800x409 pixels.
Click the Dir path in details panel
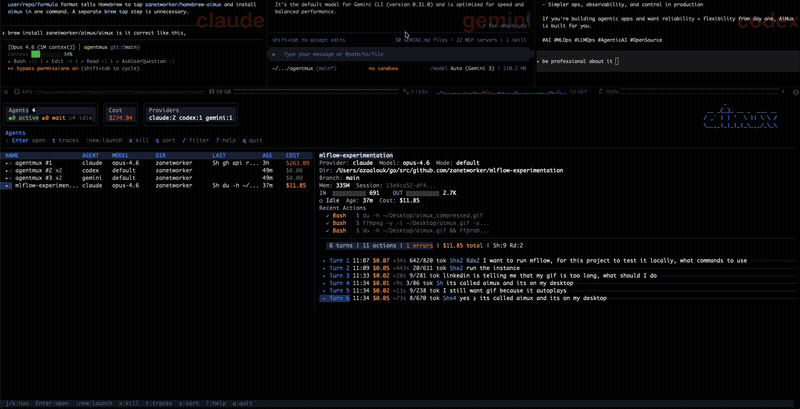pyautogui.click(x=448, y=170)
